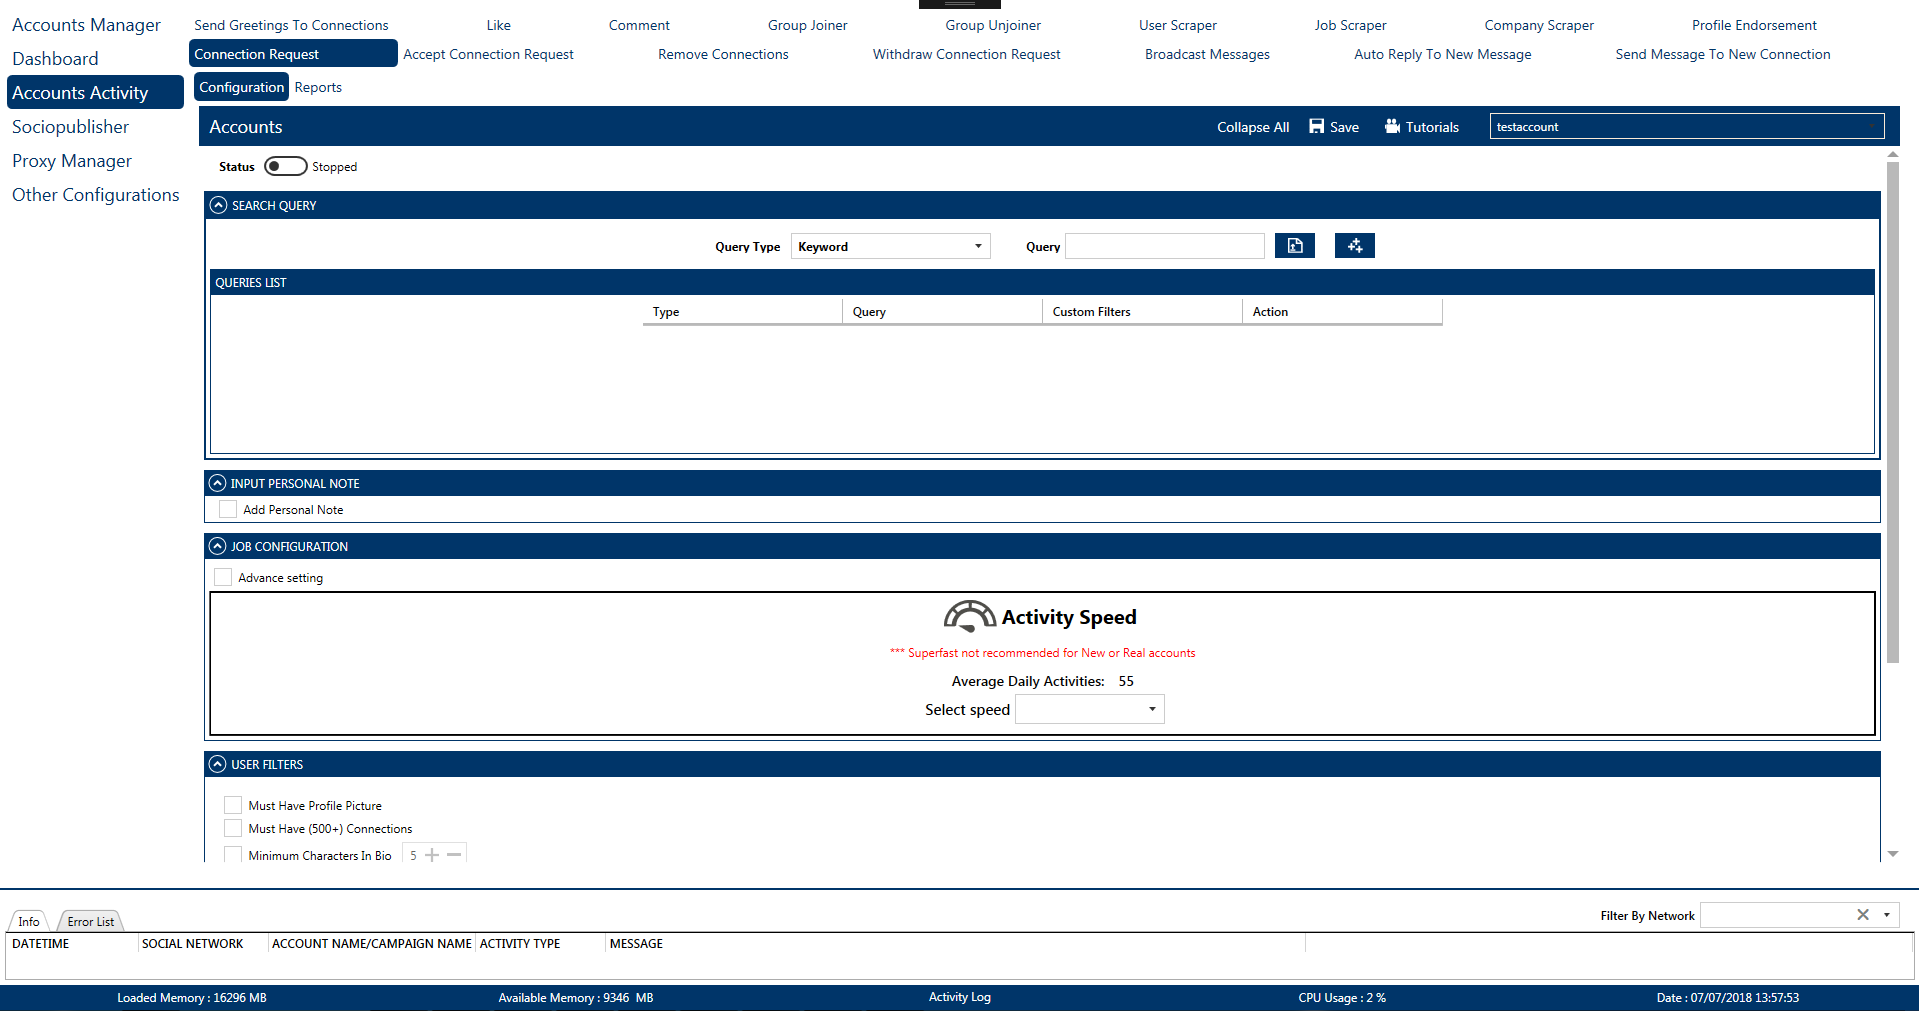
Task: Open the User Scraper module
Action: (x=1177, y=25)
